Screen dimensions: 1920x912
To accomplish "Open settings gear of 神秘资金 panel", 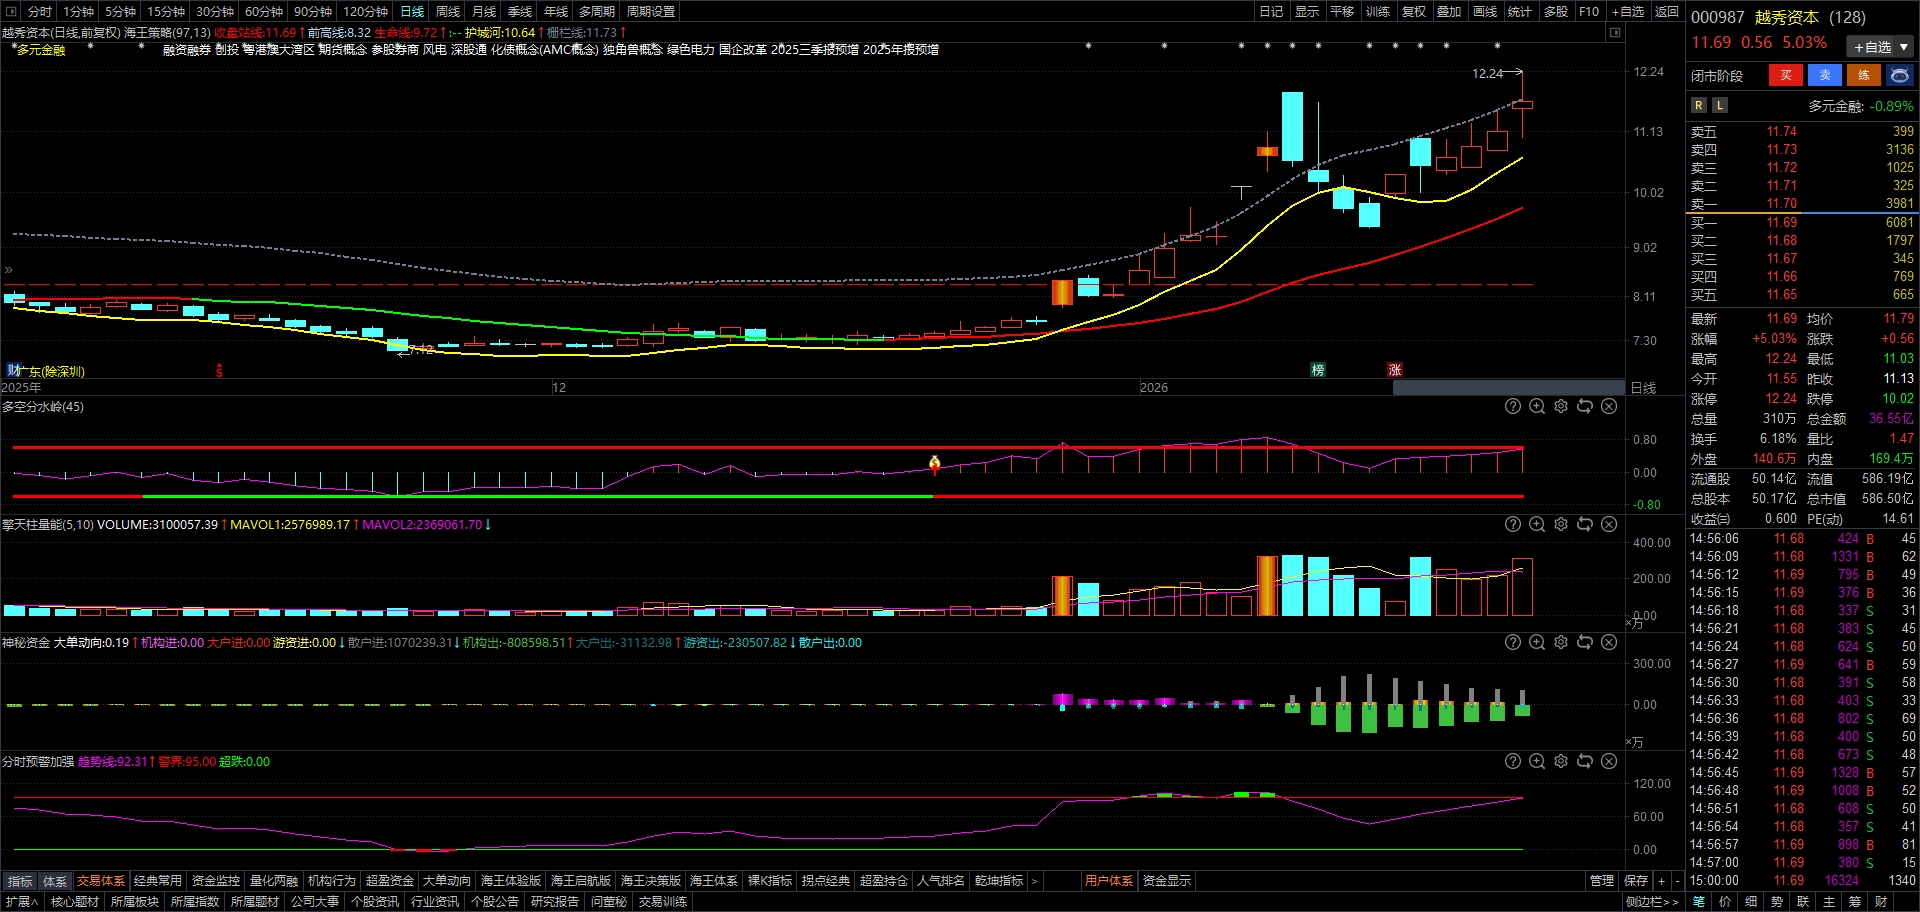I will pyautogui.click(x=1561, y=642).
